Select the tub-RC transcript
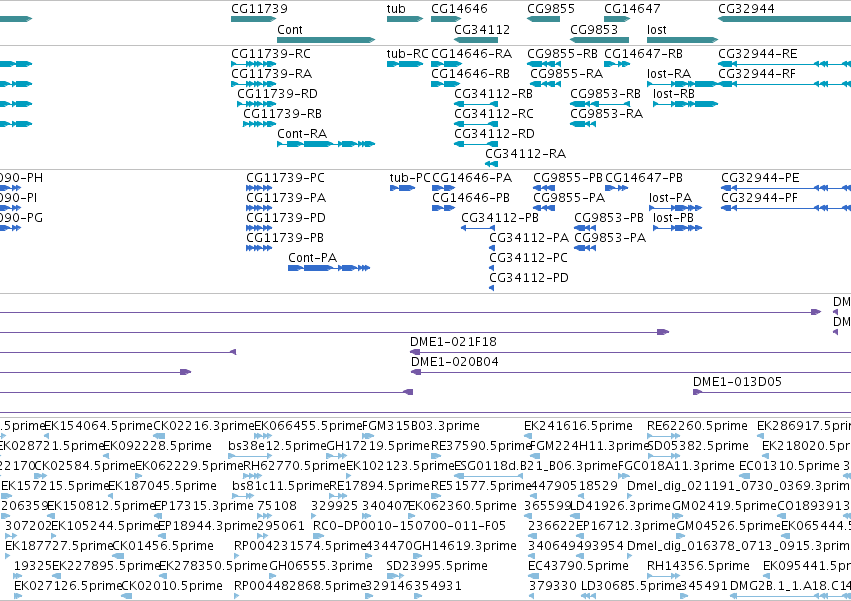This screenshot has height=601, width=851. (x=405, y=64)
